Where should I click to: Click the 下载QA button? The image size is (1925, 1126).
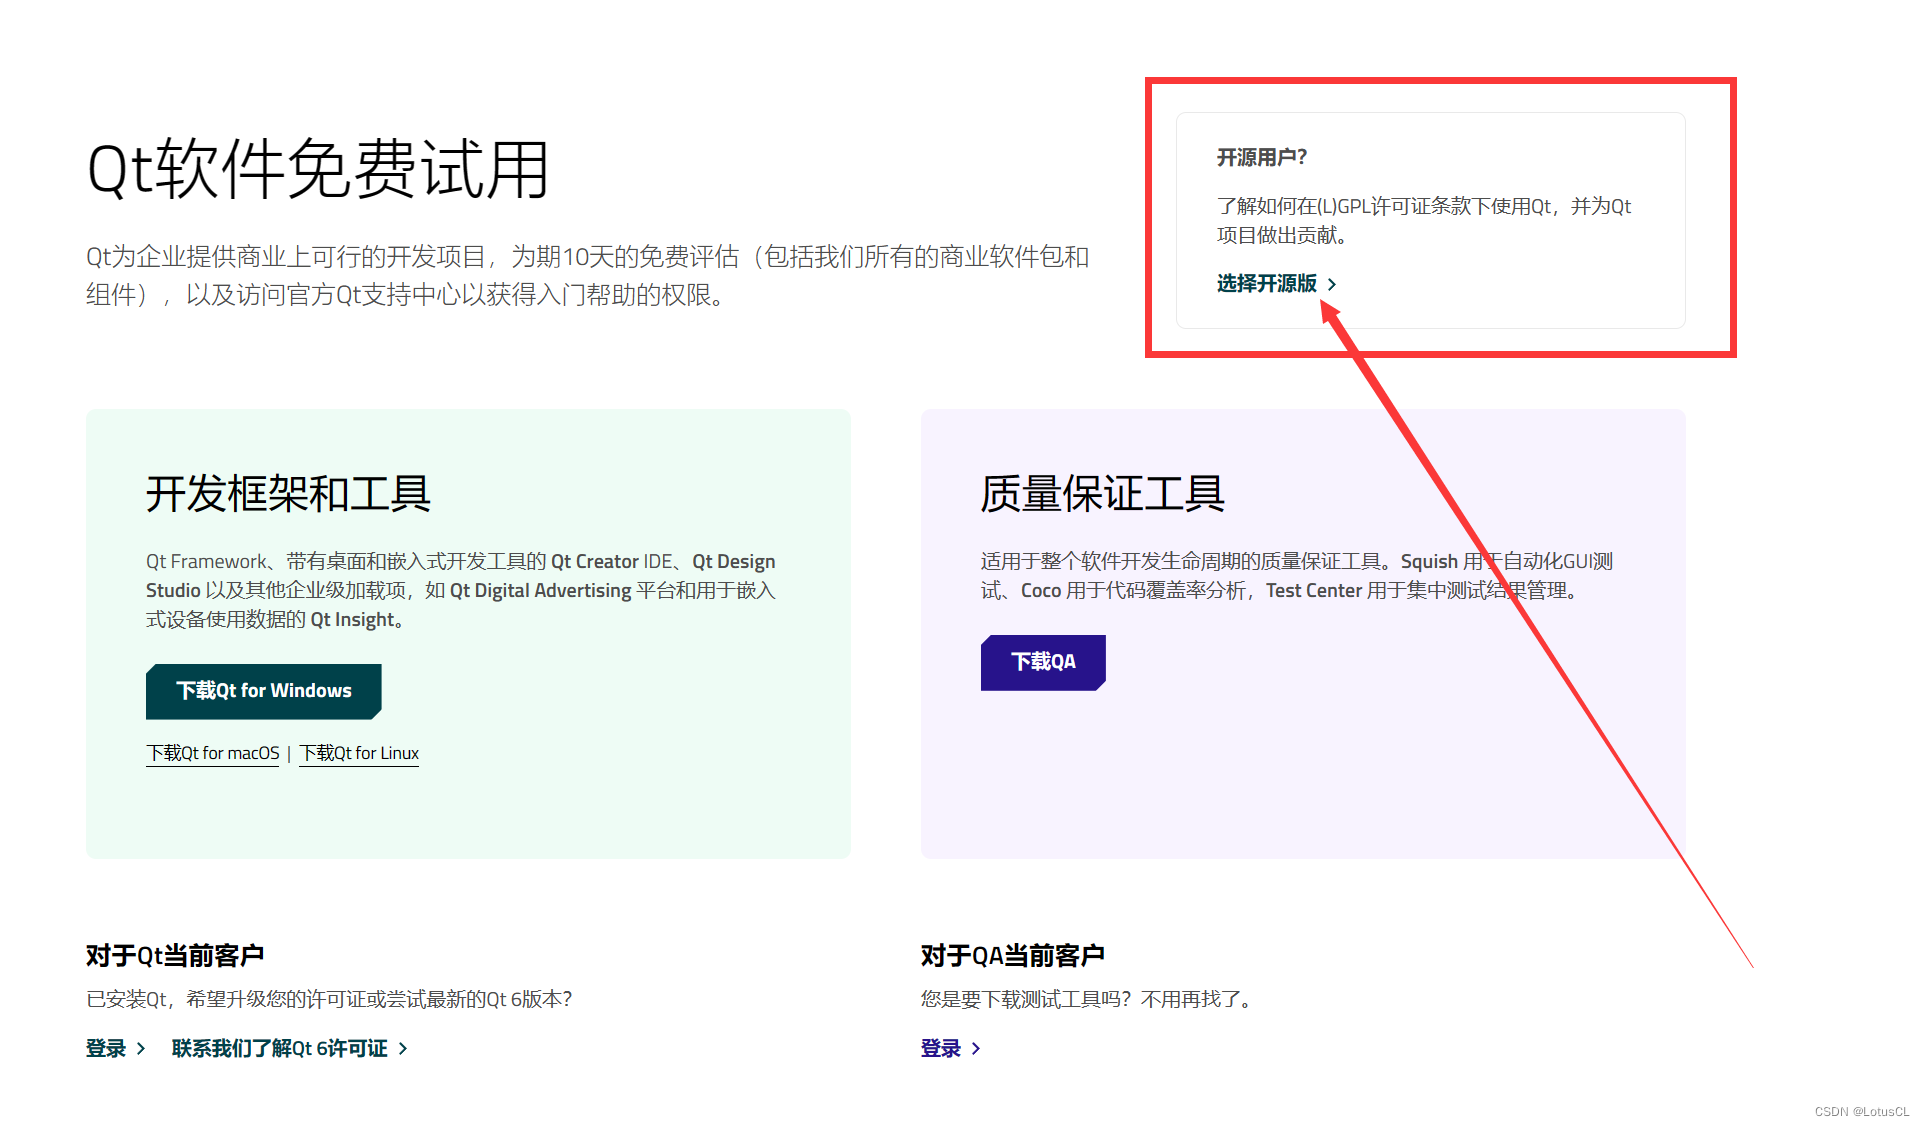(x=1043, y=661)
